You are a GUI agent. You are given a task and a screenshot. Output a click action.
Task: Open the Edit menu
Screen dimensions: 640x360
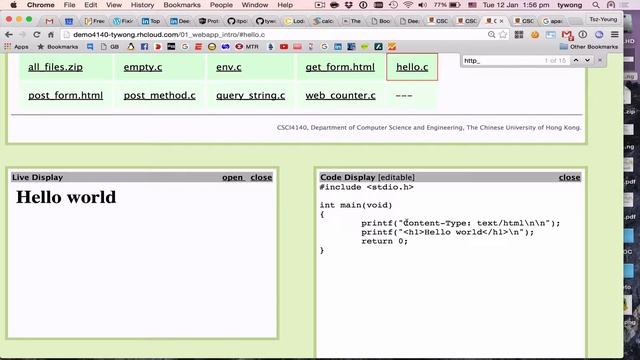91,5
